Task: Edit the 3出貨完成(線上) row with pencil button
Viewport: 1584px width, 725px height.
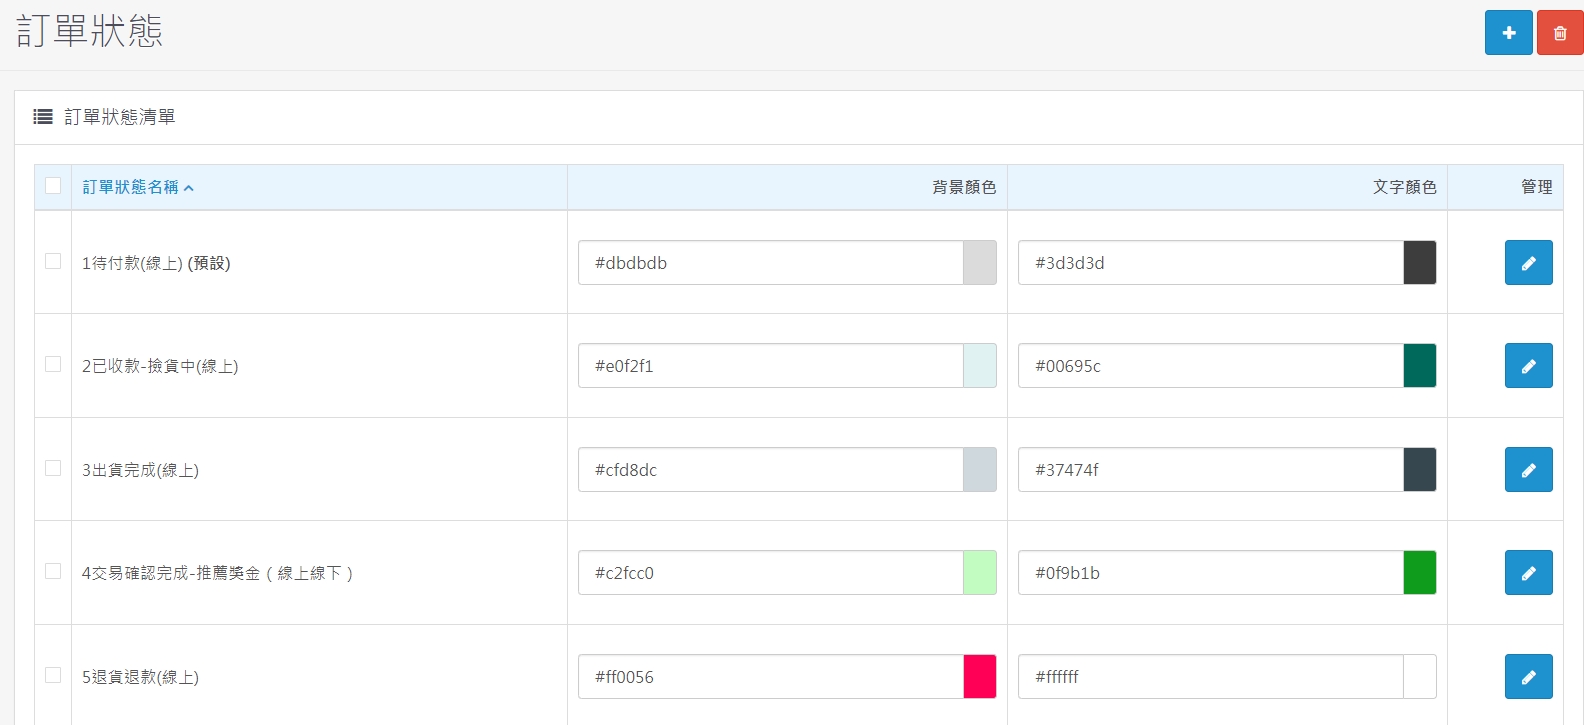Action: point(1528,470)
